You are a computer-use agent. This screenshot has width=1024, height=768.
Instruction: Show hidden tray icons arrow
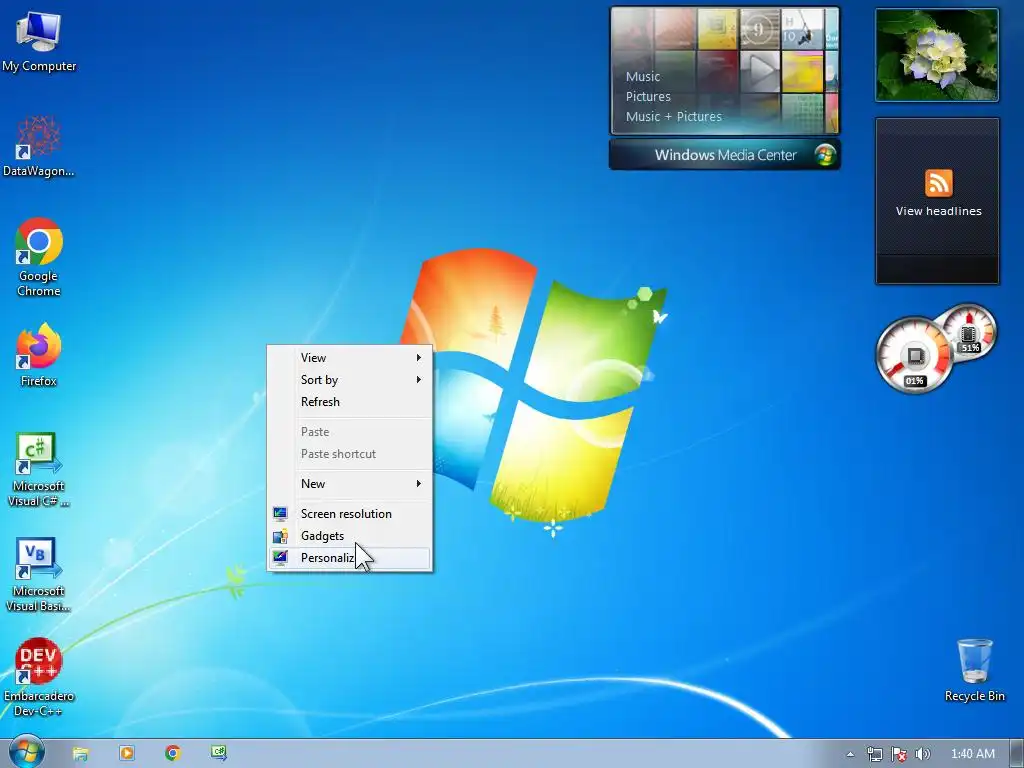[850, 754]
